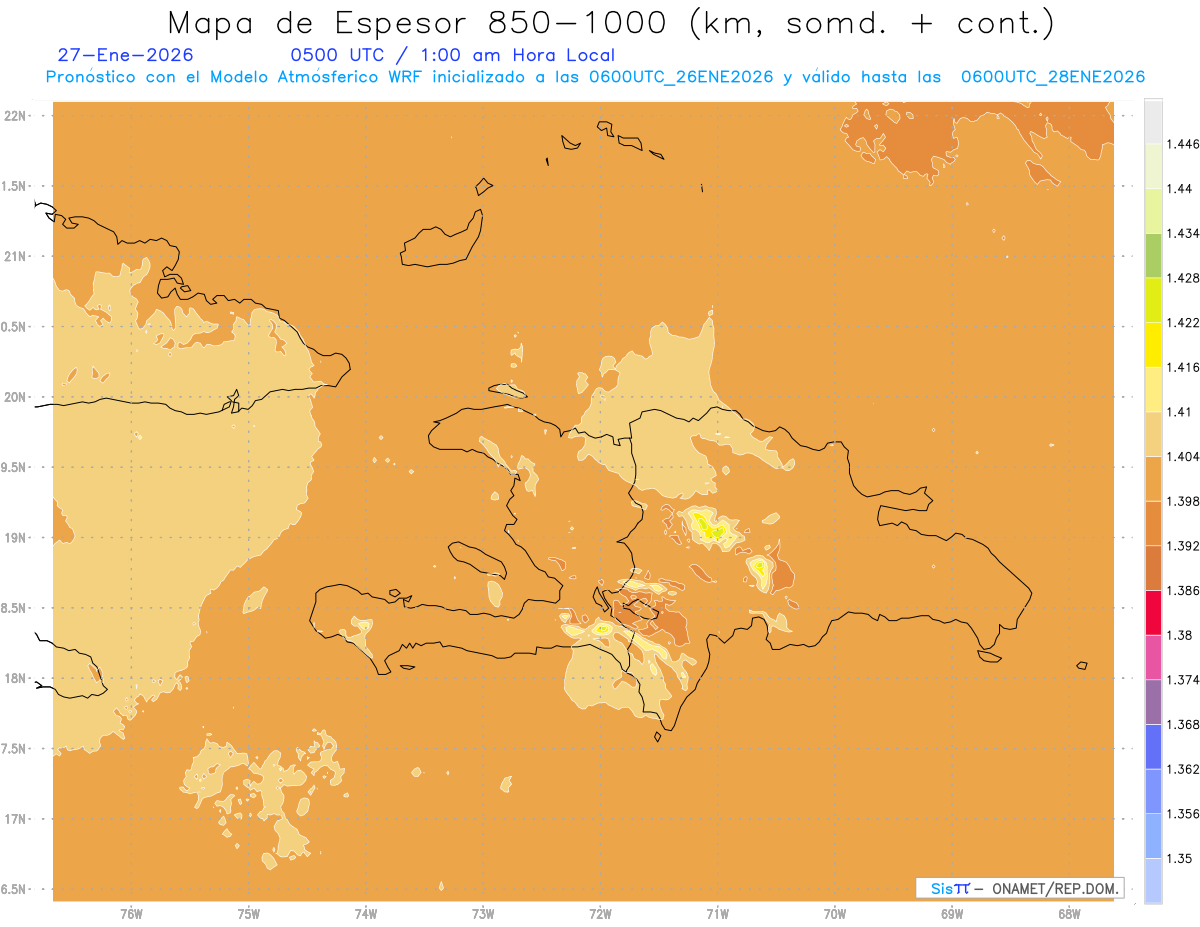Click the legend value '1.356'
This screenshot has height=927, width=1200.
(x=1183, y=814)
